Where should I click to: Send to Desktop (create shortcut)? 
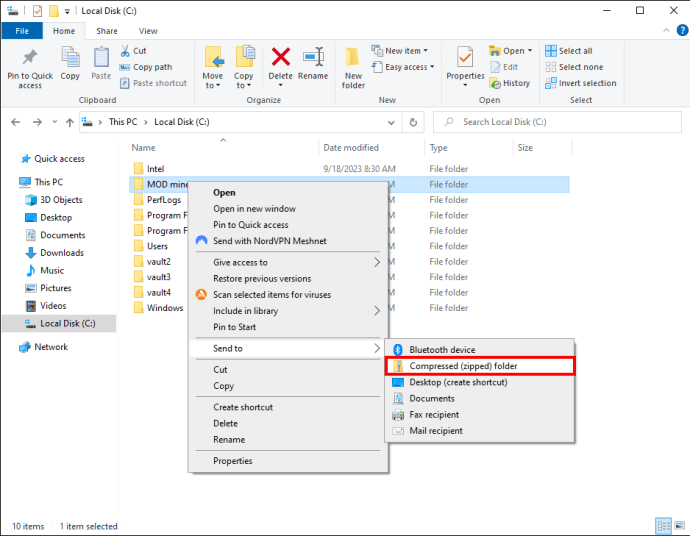pos(480,382)
